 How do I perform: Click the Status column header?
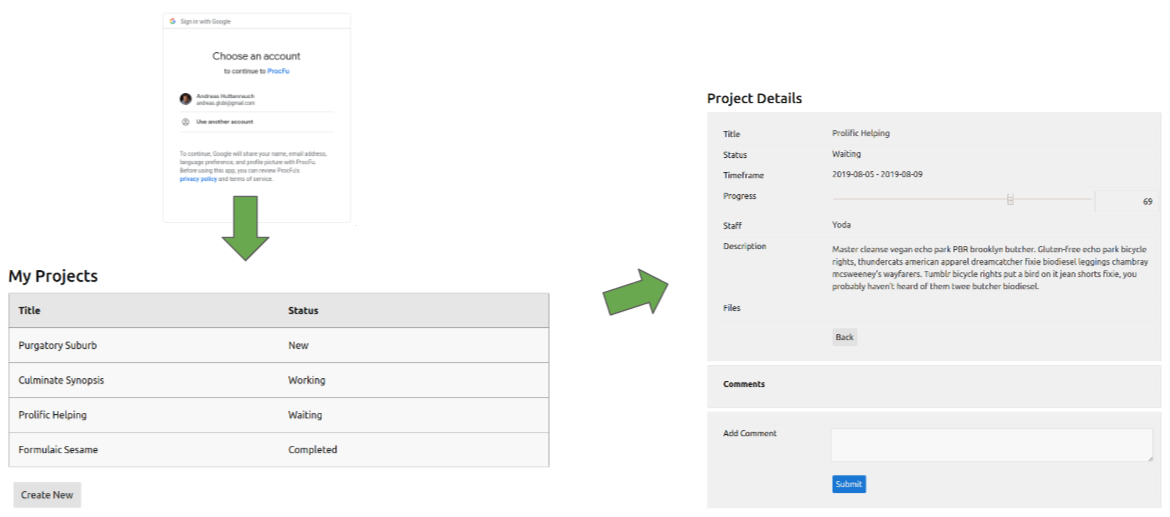click(303, 310)
